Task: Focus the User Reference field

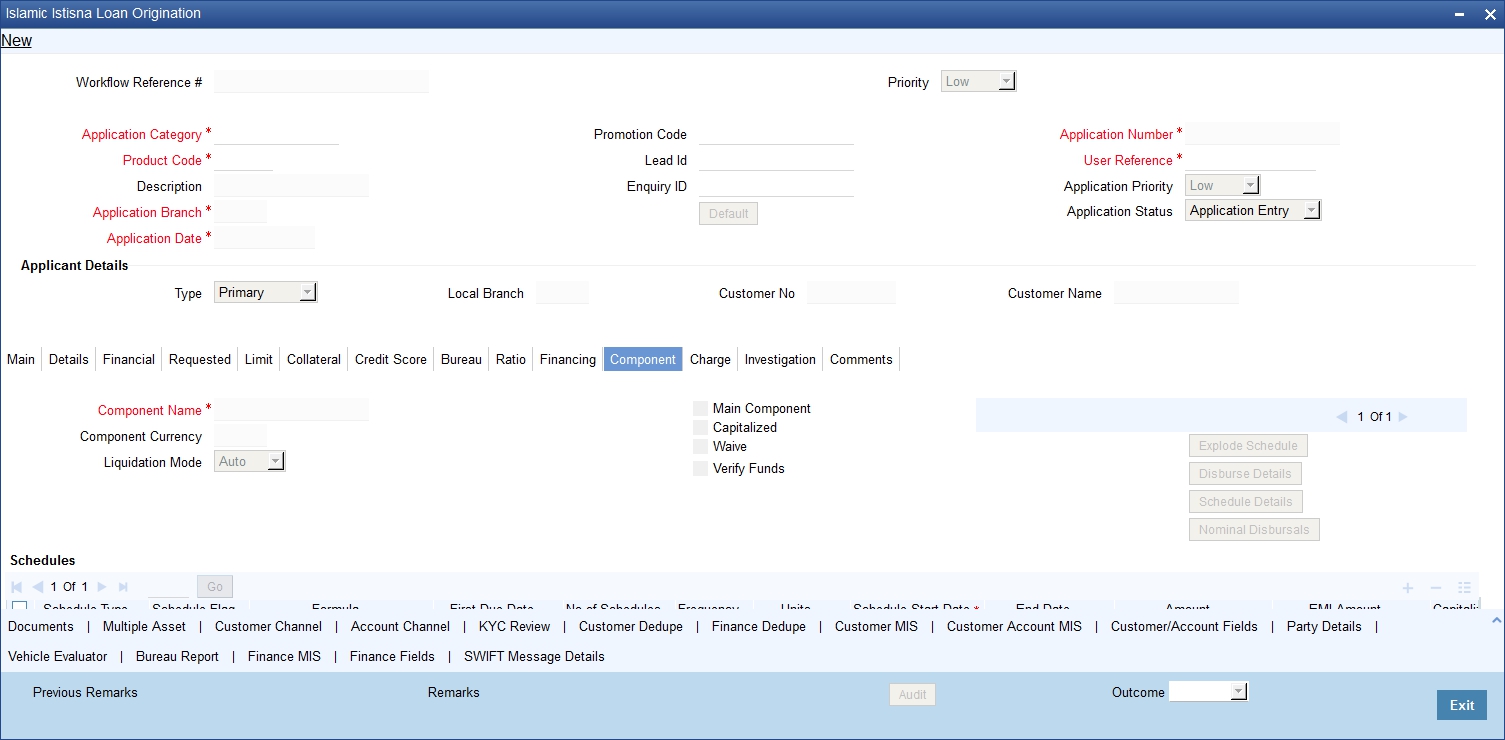Action: pos(1250,160)
